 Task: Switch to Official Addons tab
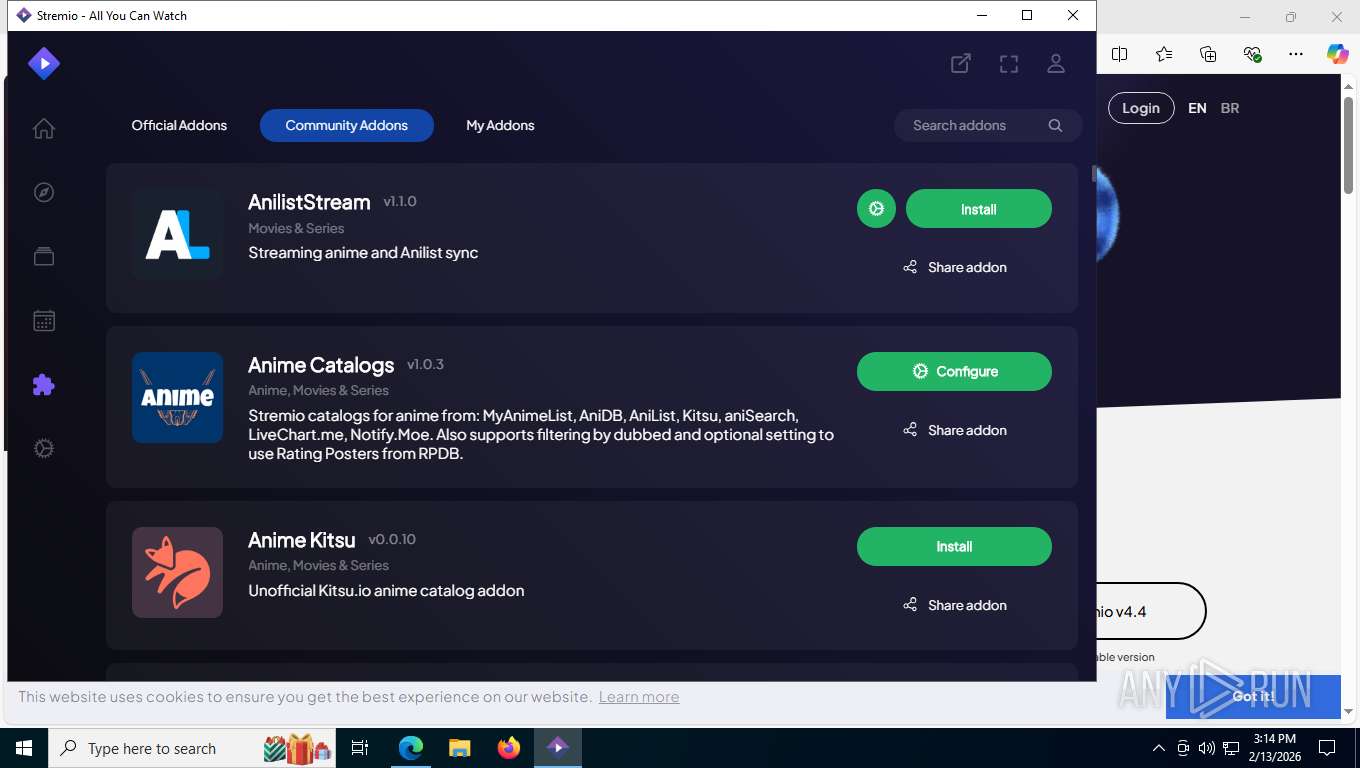179,125
